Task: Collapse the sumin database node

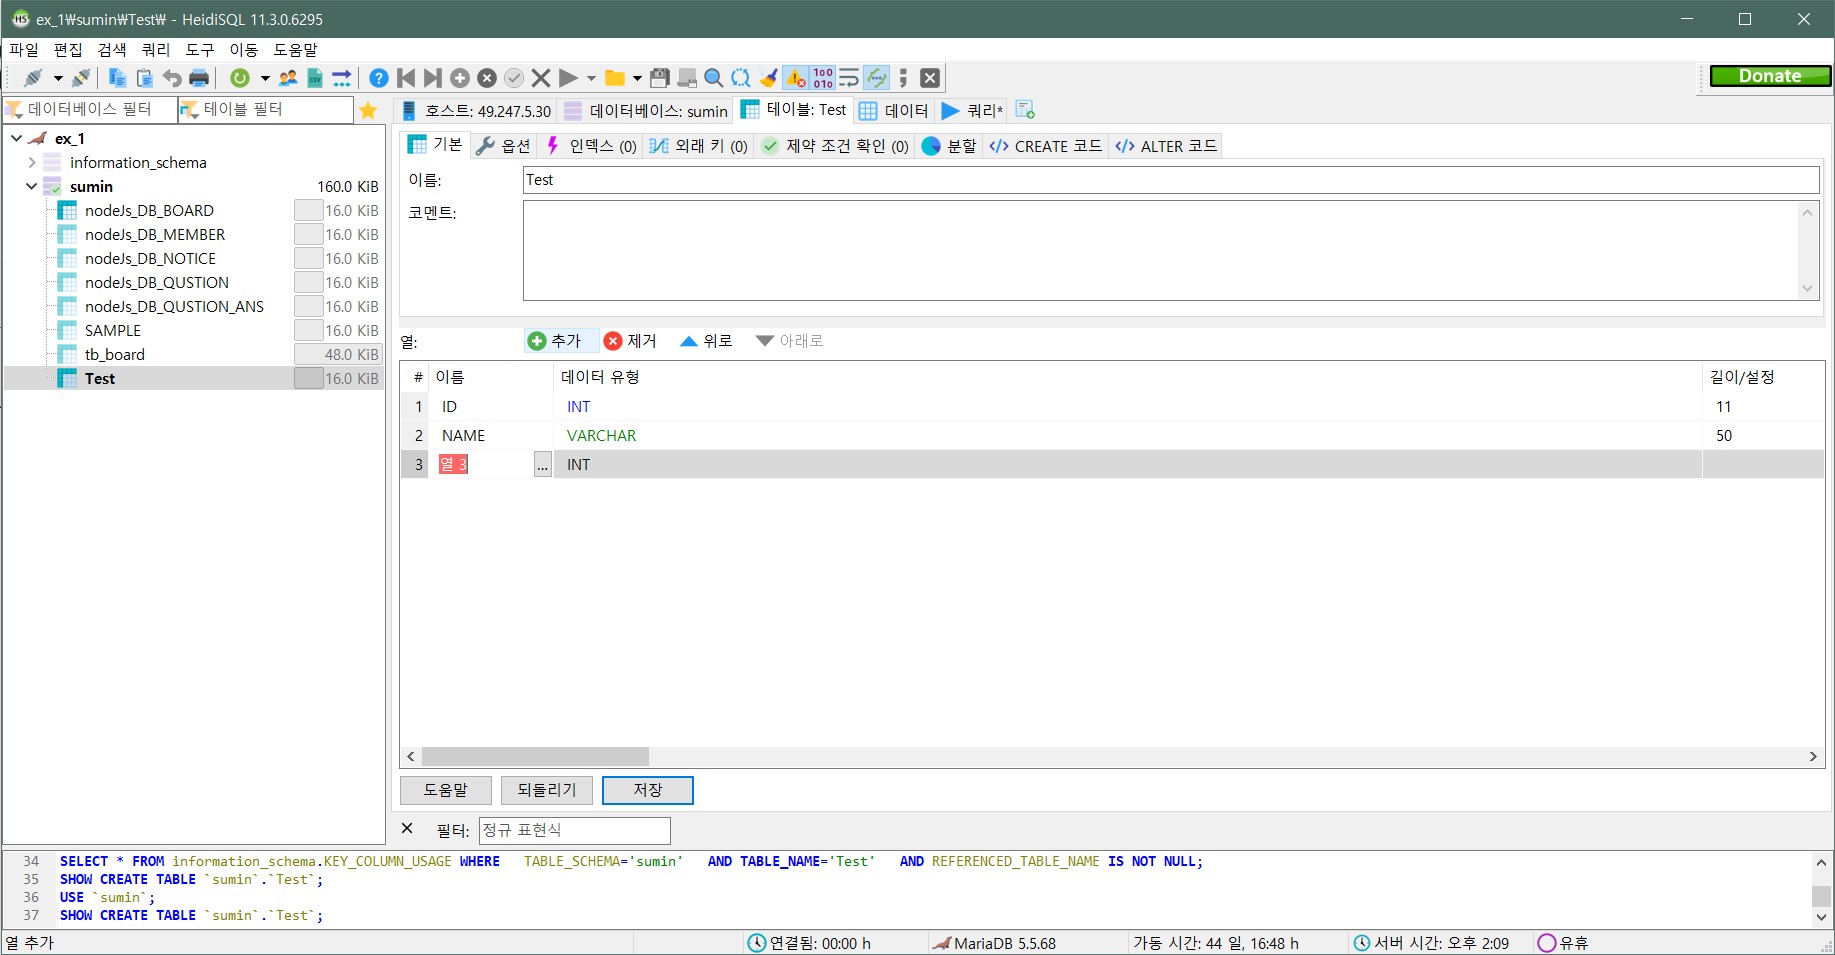Action: click(x=32, y=186)
